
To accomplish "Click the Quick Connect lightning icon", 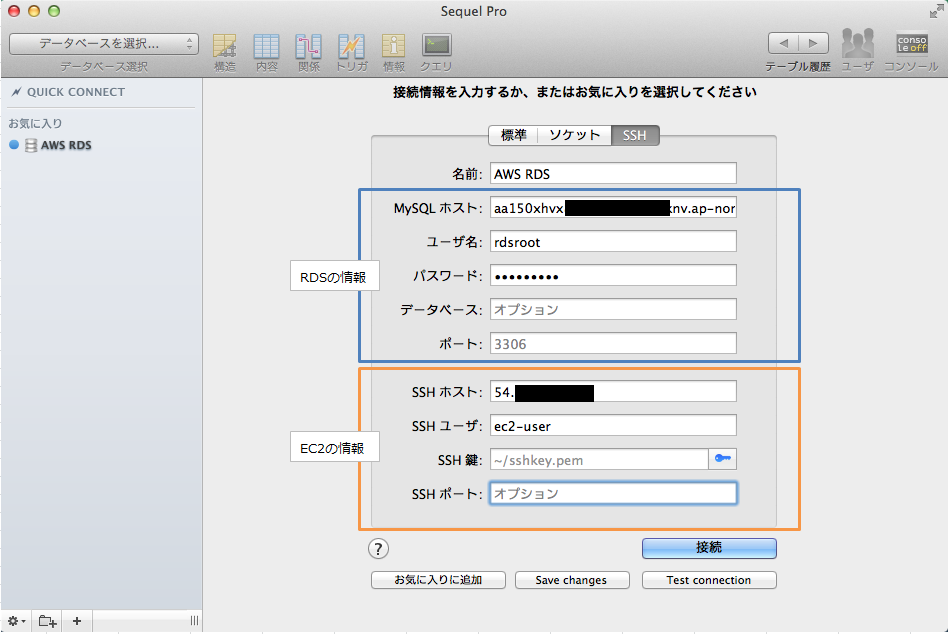I will pyautogui.click(x=16, y=92).
